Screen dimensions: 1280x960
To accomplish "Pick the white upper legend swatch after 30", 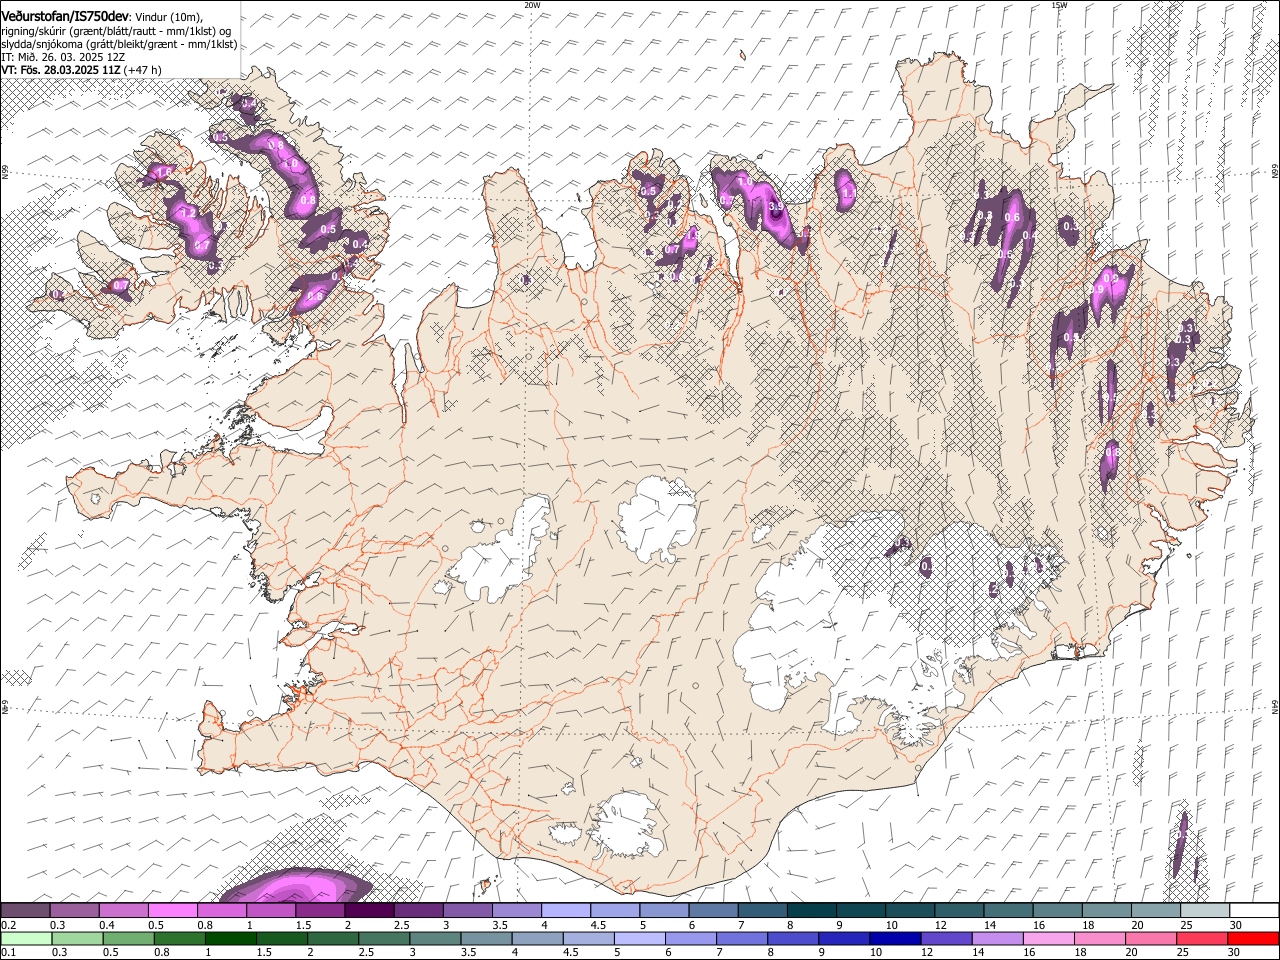I will pyautogui.click(x=1255, y=910).
